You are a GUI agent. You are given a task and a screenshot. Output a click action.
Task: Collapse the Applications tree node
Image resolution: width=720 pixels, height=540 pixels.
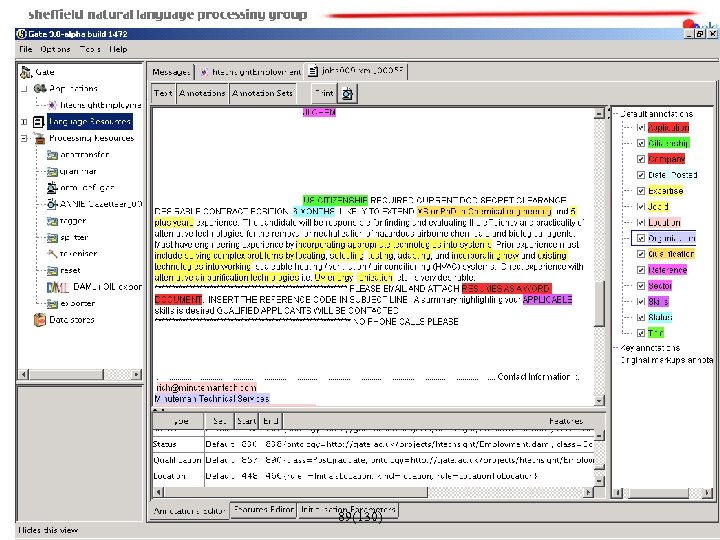[24, 89]
